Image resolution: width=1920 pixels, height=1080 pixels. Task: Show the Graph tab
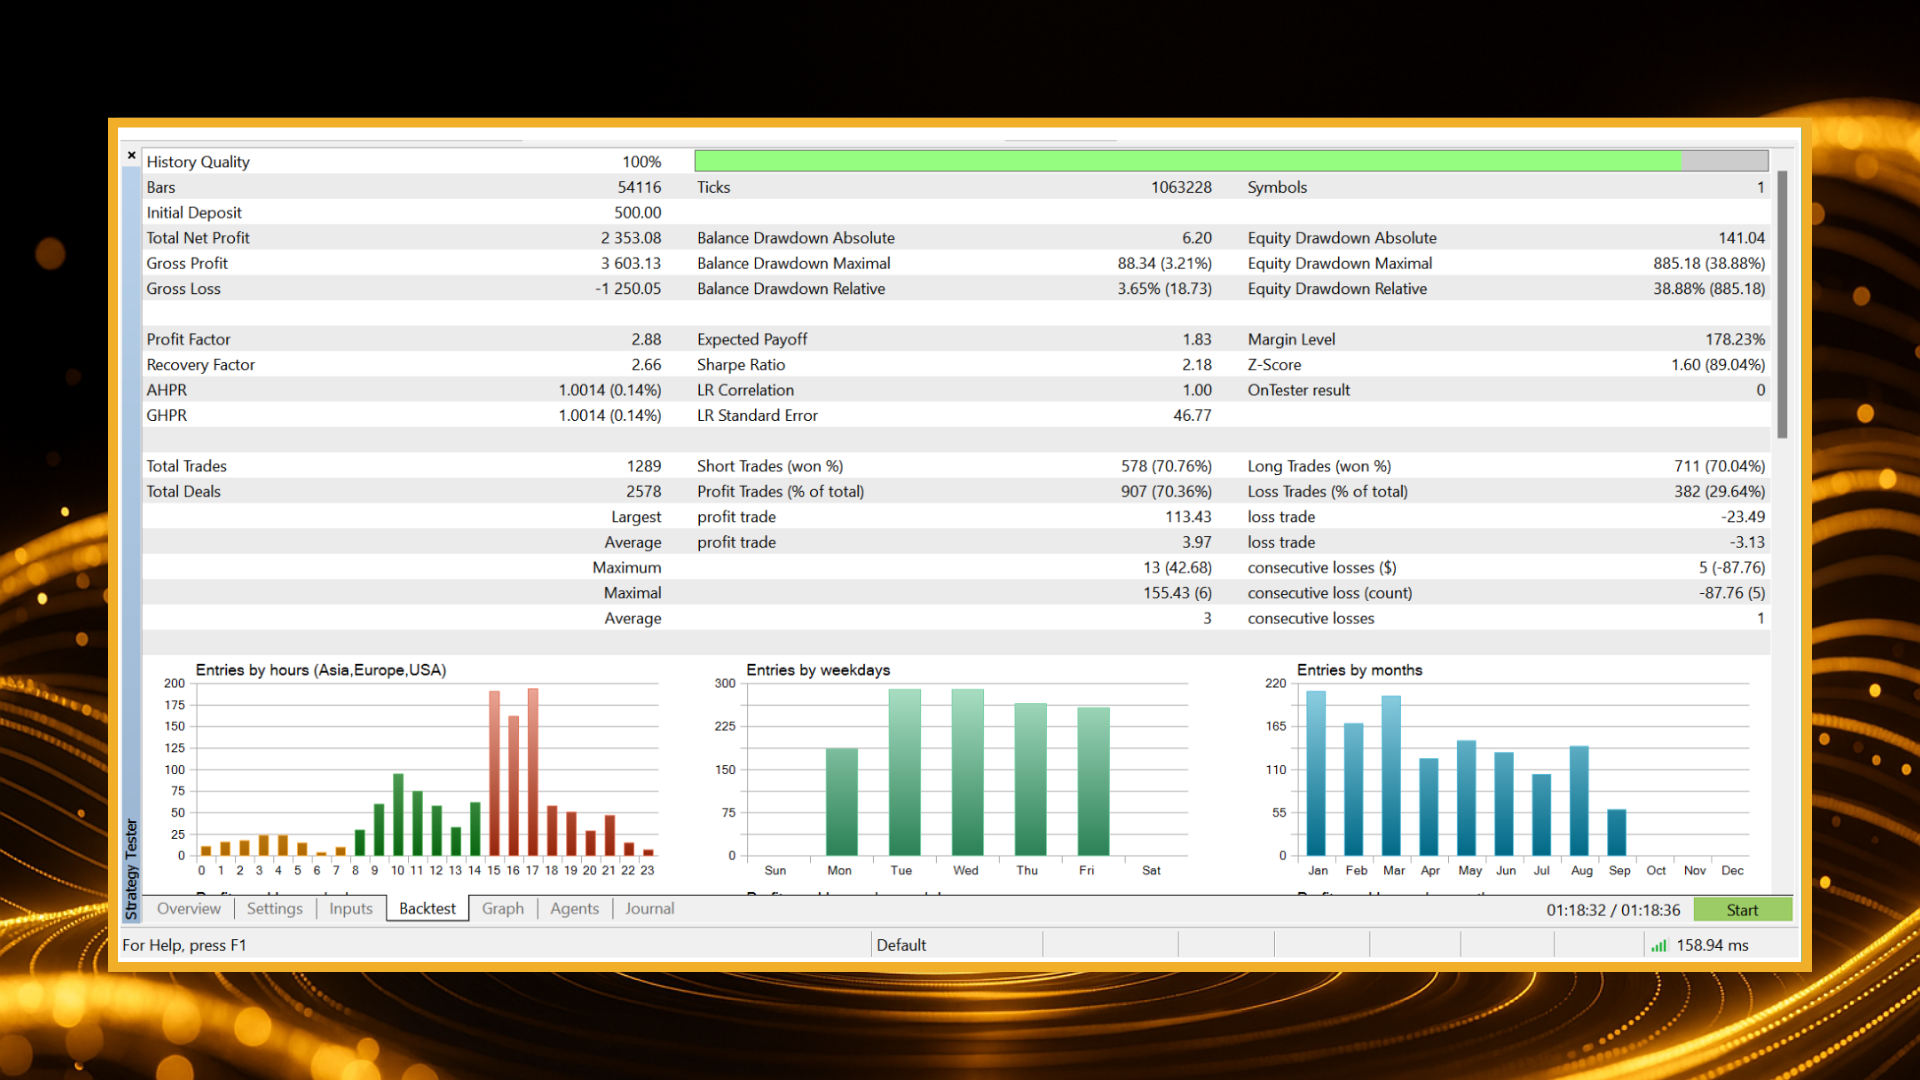(502, 908)
